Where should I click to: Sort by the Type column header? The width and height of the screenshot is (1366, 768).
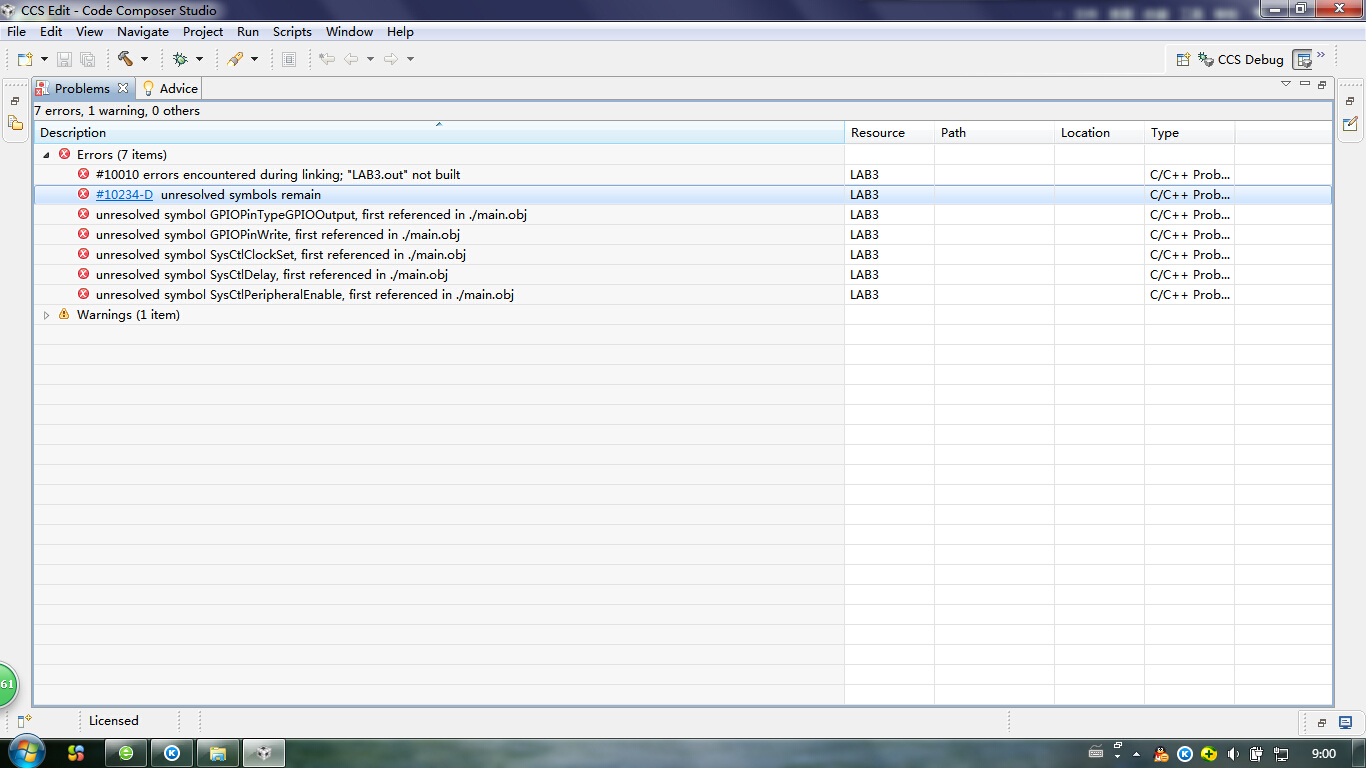tap(1189, 133)
